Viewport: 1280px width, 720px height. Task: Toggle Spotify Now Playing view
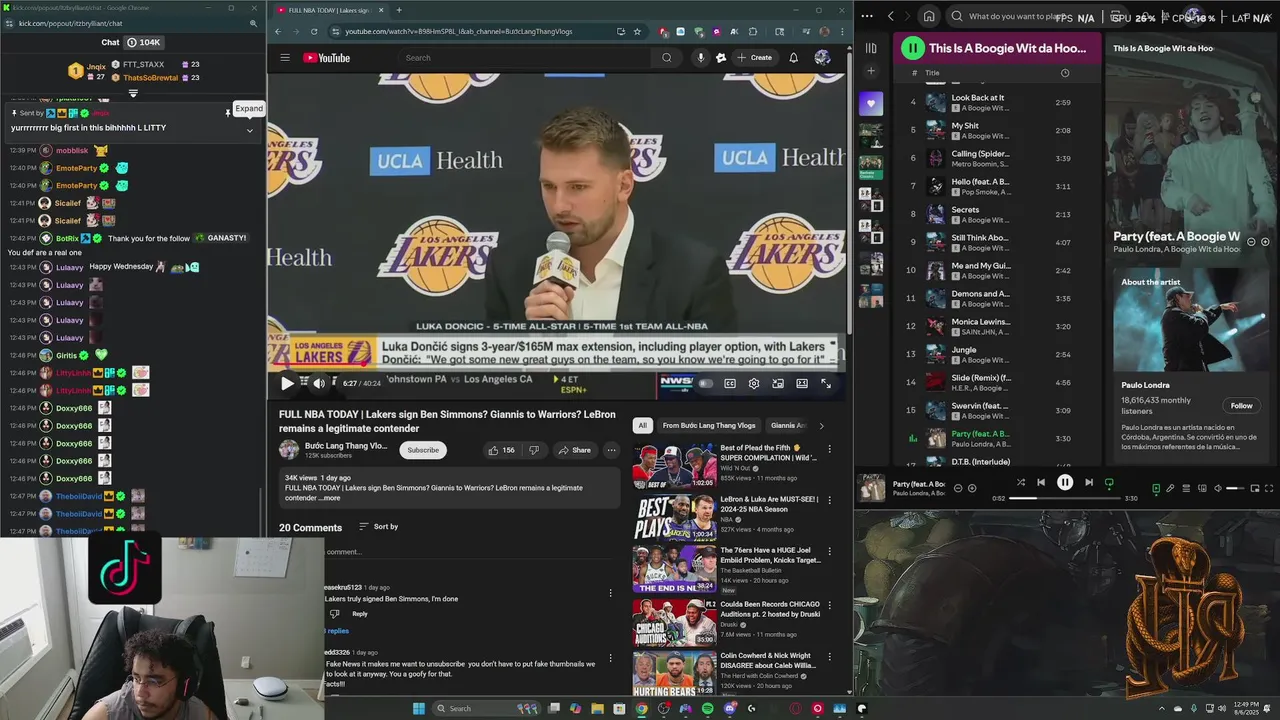[1156, 488]
